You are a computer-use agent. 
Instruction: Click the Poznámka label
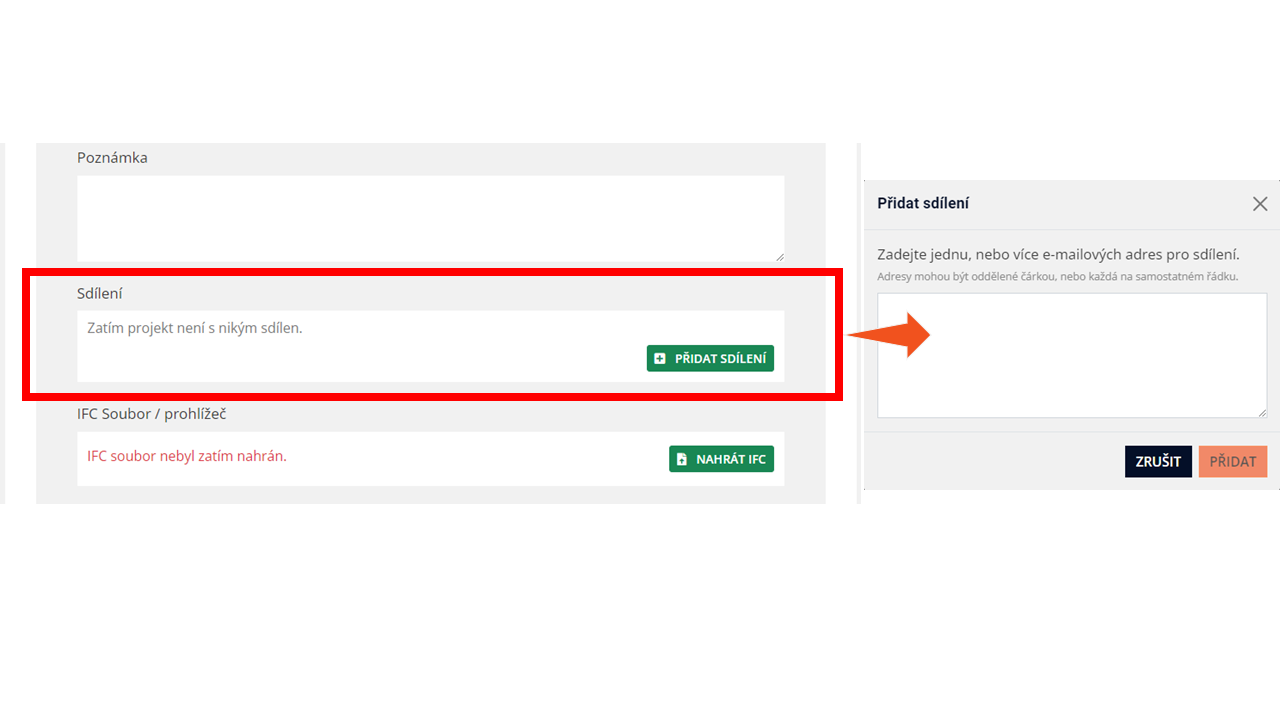click(x=112, y=157)
